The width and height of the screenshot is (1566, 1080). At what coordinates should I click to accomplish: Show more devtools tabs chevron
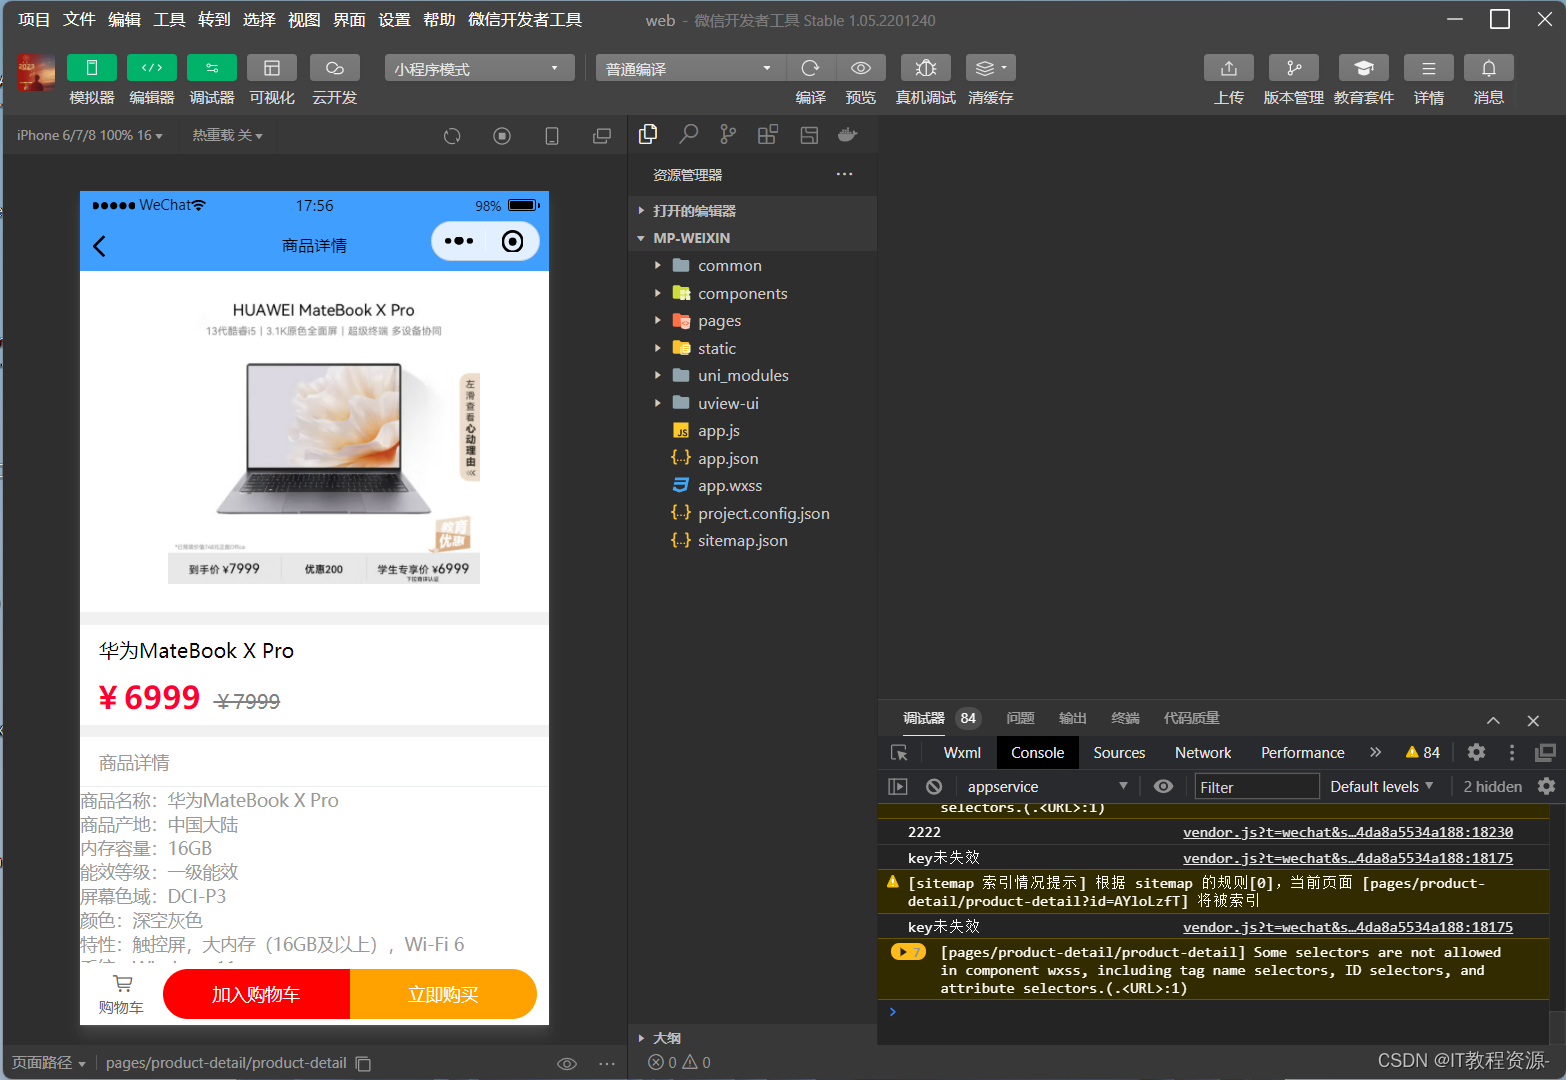(x=1375, y=753)
